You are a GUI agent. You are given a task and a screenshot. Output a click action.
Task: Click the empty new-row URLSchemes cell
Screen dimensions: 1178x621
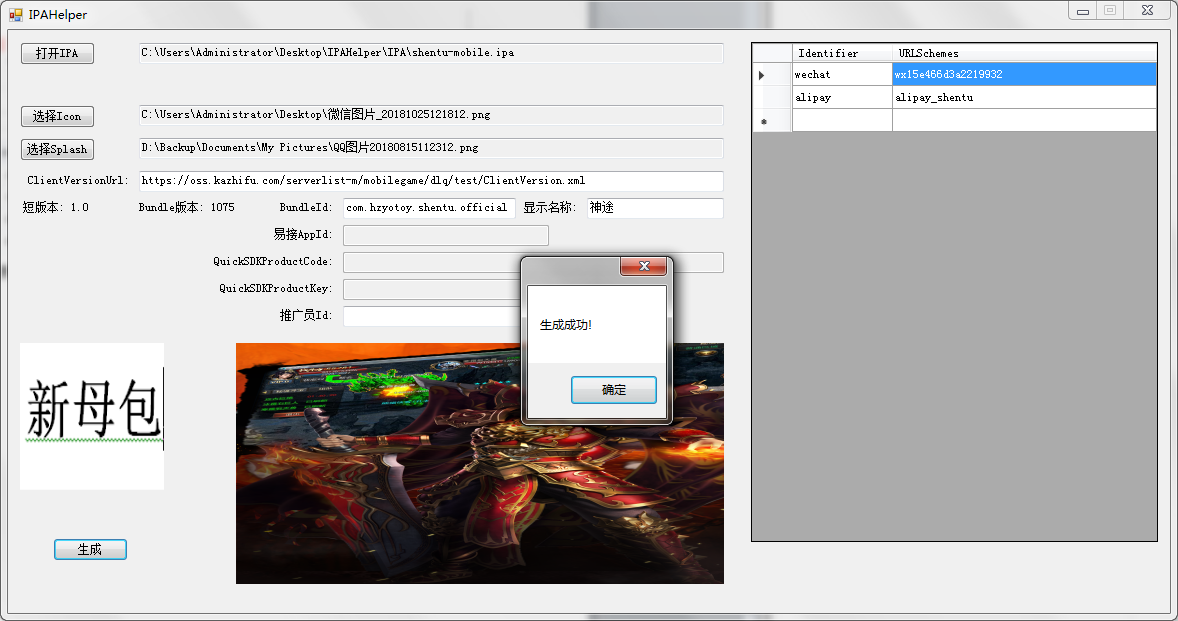[x=1024, y=121]
